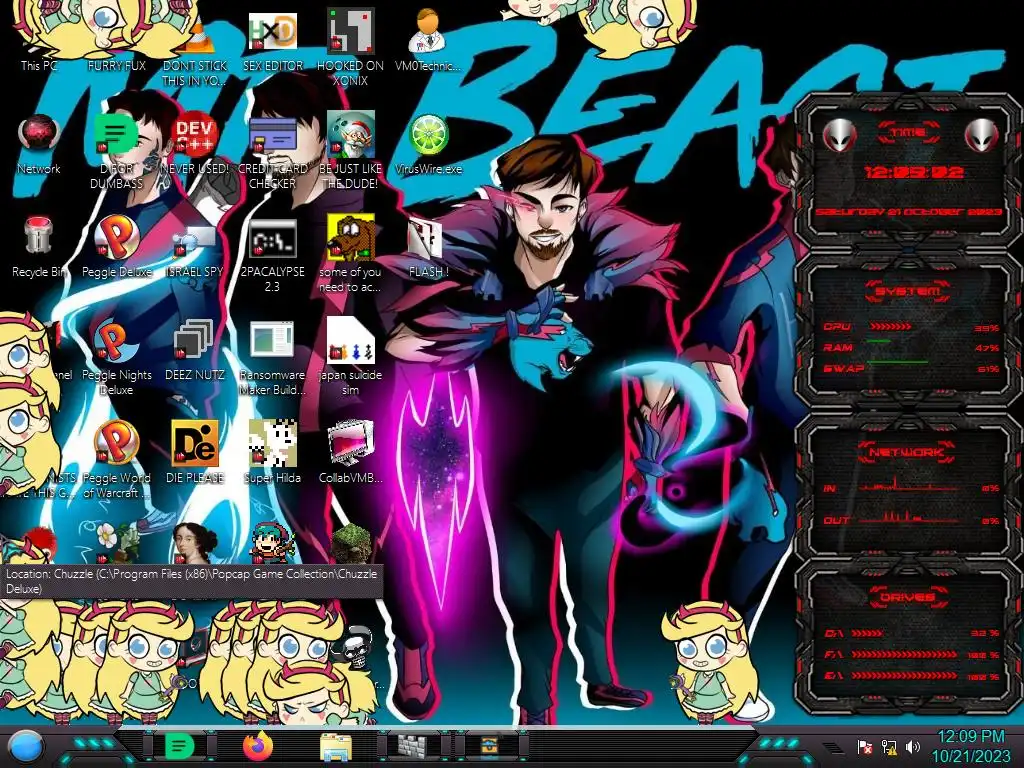
Task: Select the Minecraft grass block desktop icon
Action: point(351,543)
